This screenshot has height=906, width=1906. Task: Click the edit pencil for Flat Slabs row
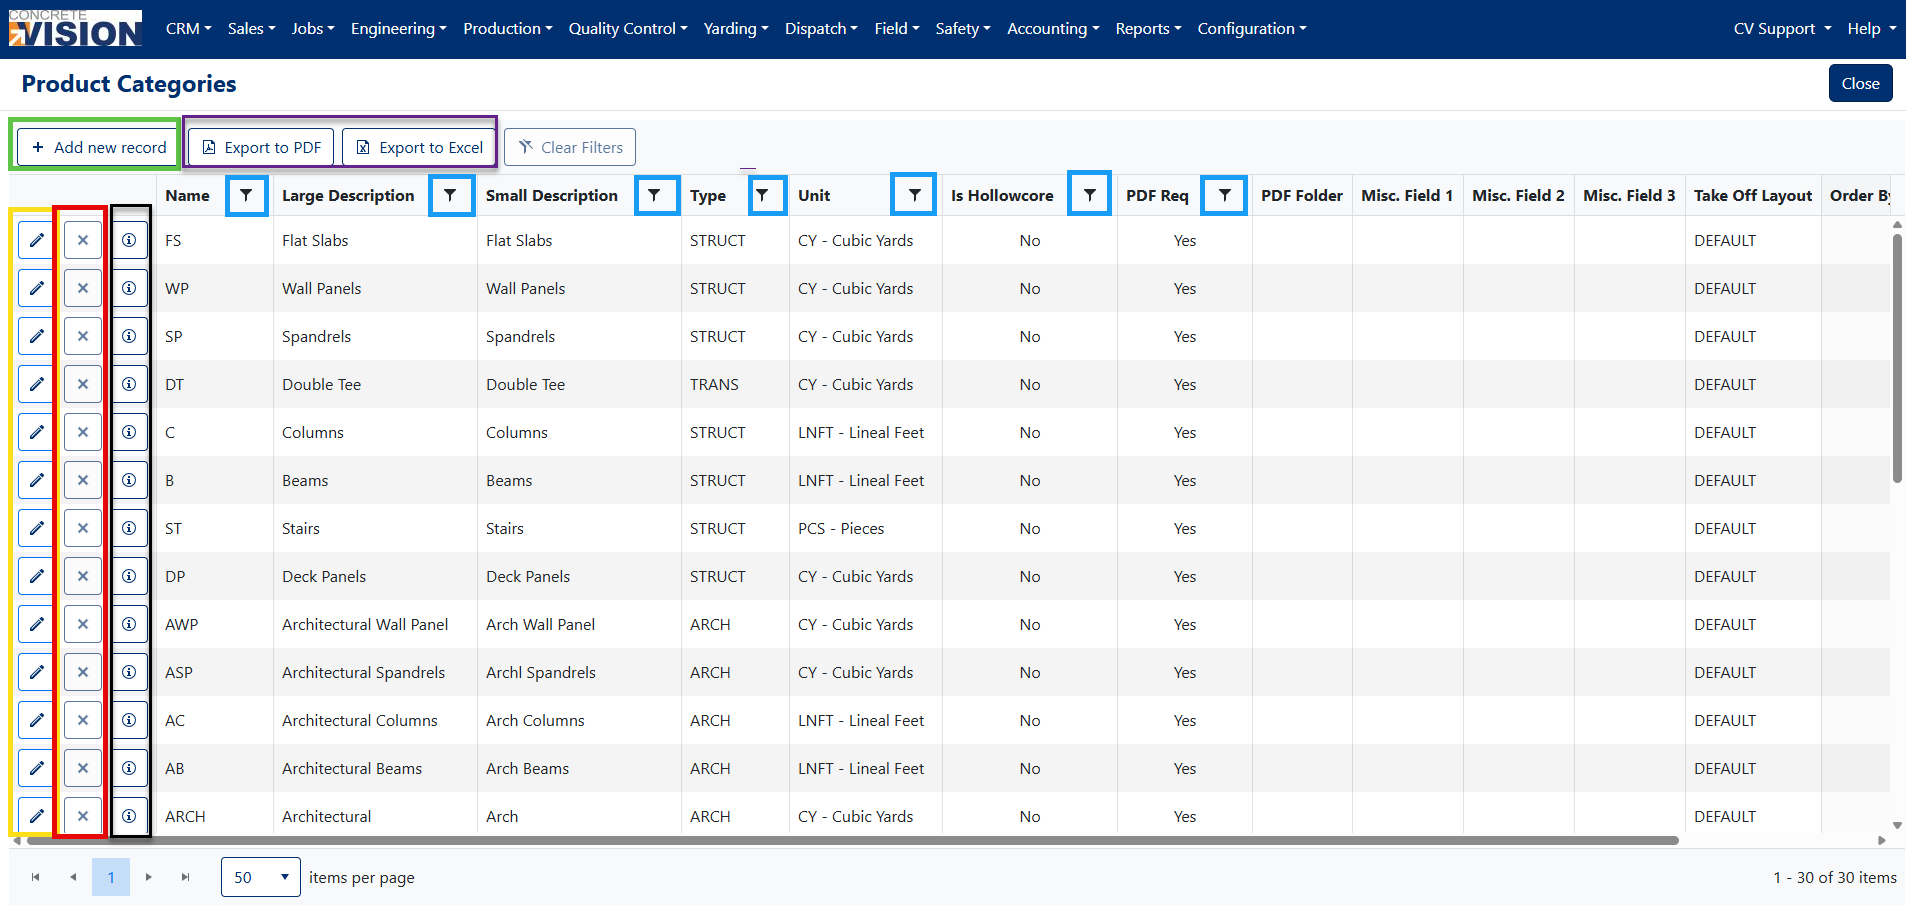(36, 240)
